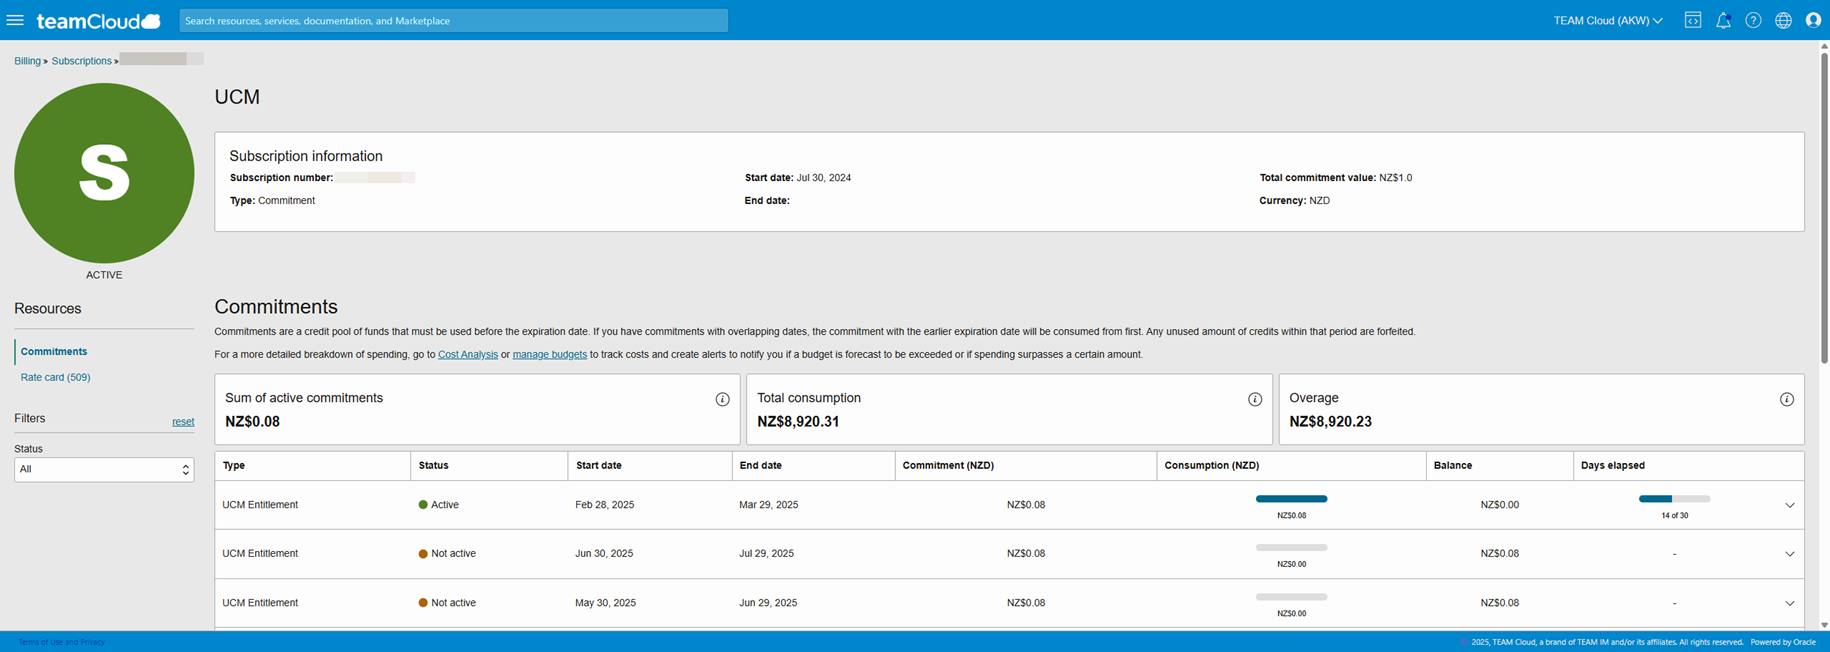Show info for Total consumption

tap(1255, 399)
